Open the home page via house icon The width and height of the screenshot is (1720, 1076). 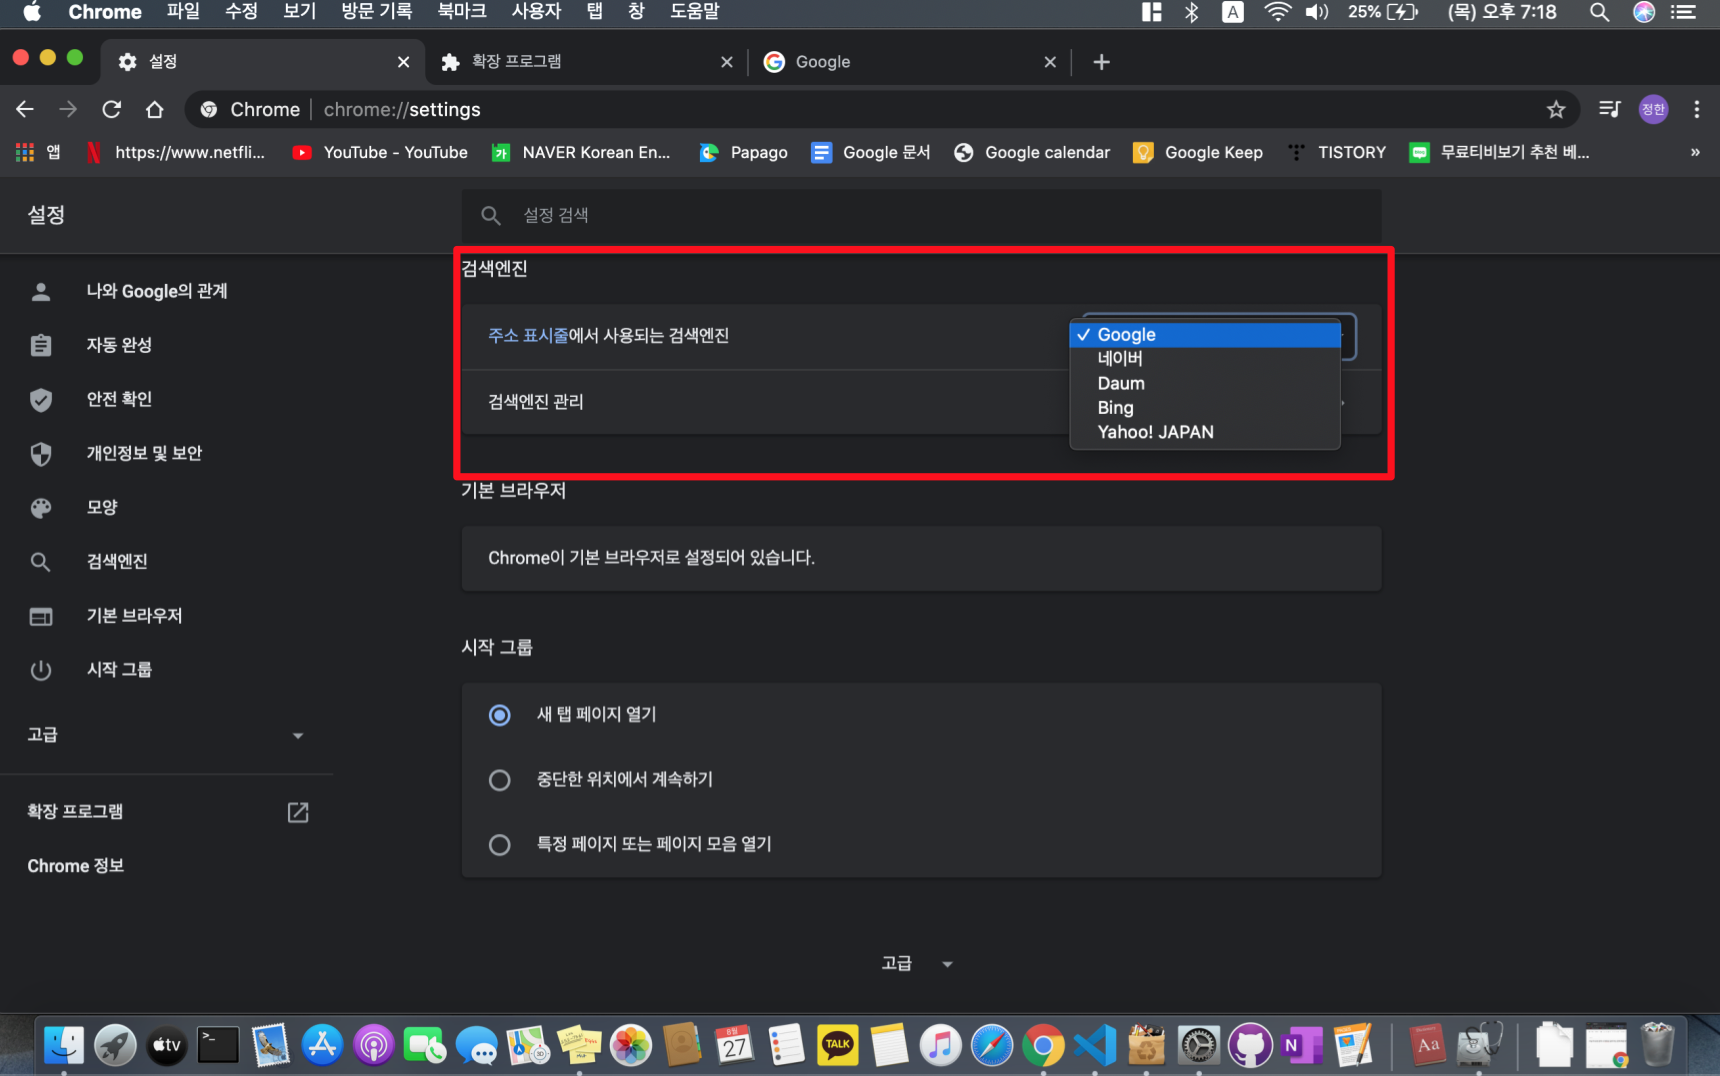coord(155,109)
